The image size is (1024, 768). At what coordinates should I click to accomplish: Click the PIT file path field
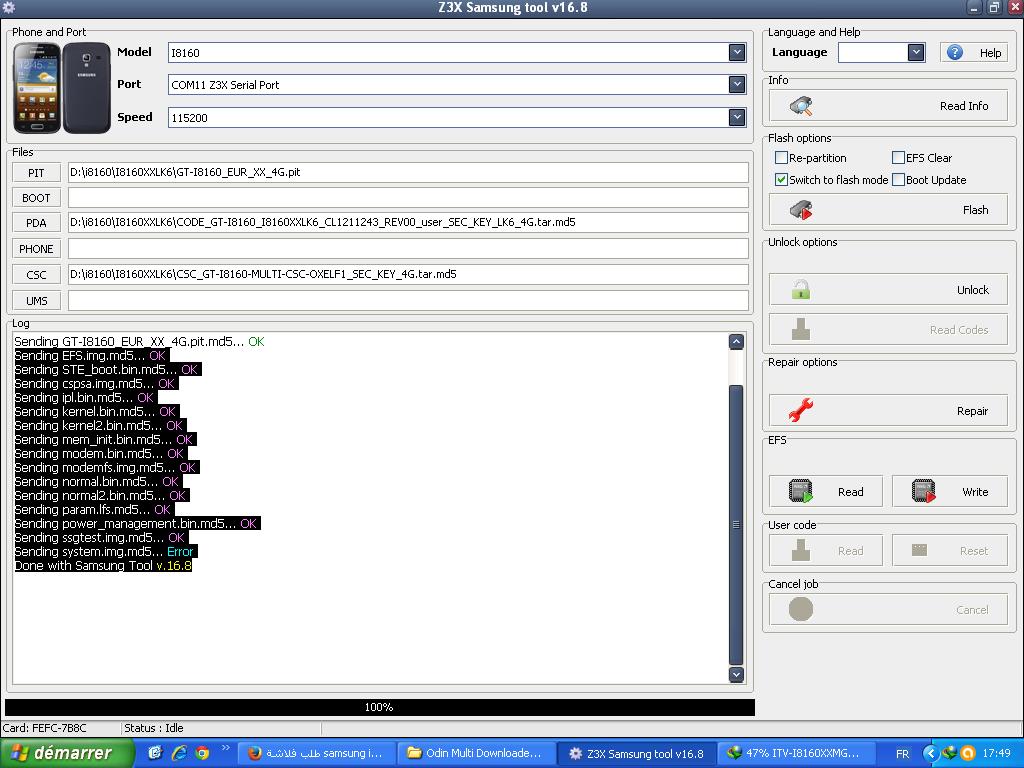click(408, 172)
